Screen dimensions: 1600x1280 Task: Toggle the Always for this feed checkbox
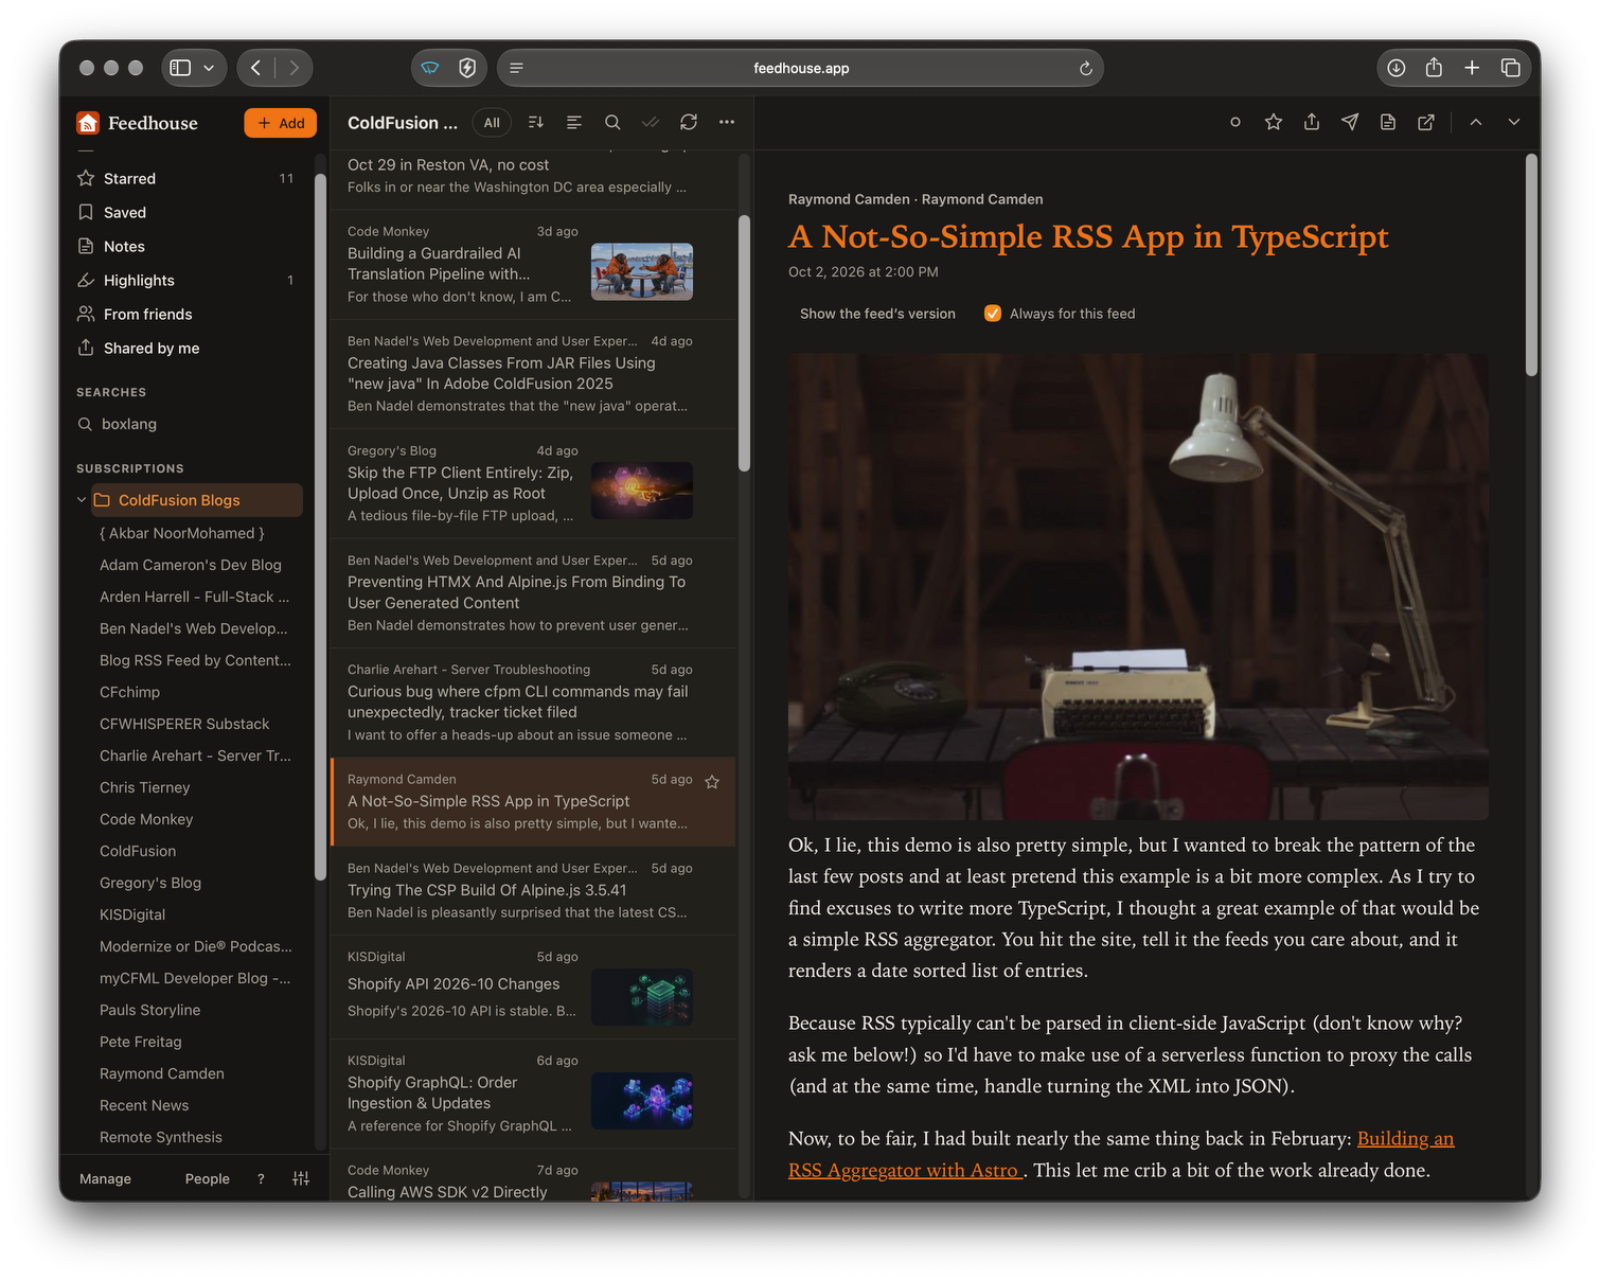click(x=992, y=313)
